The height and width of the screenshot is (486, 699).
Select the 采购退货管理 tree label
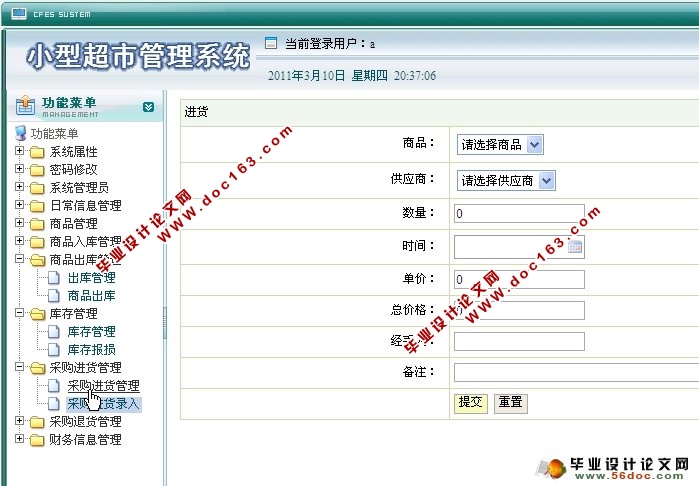pos(85,422)
